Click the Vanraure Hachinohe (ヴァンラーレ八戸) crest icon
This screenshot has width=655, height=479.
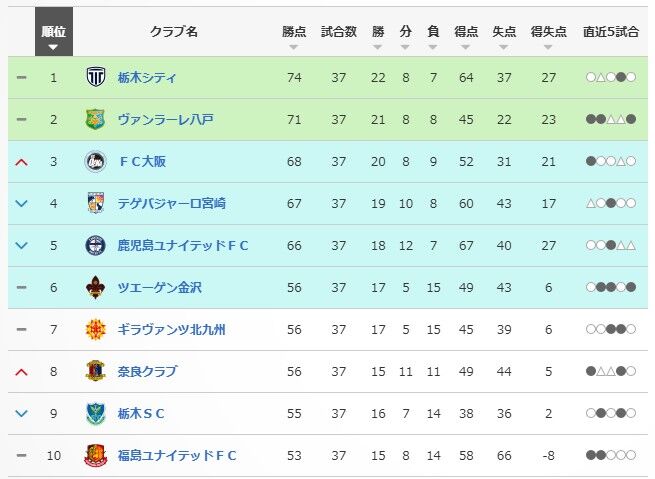[x=95, y=119]
